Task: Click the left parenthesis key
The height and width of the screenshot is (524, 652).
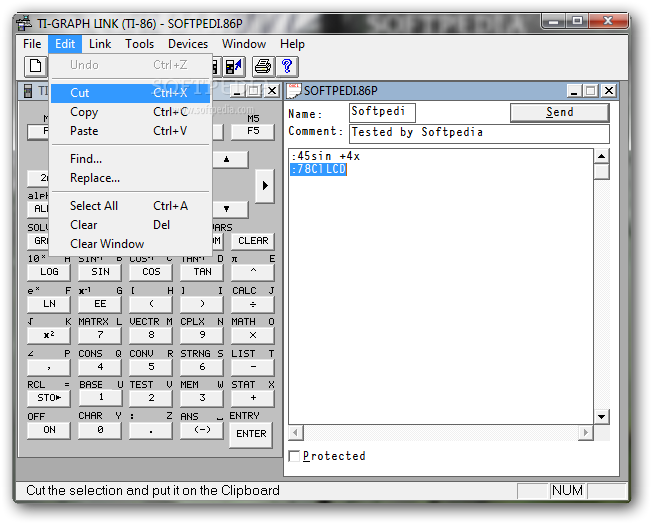Action: (x=151, y=304)
